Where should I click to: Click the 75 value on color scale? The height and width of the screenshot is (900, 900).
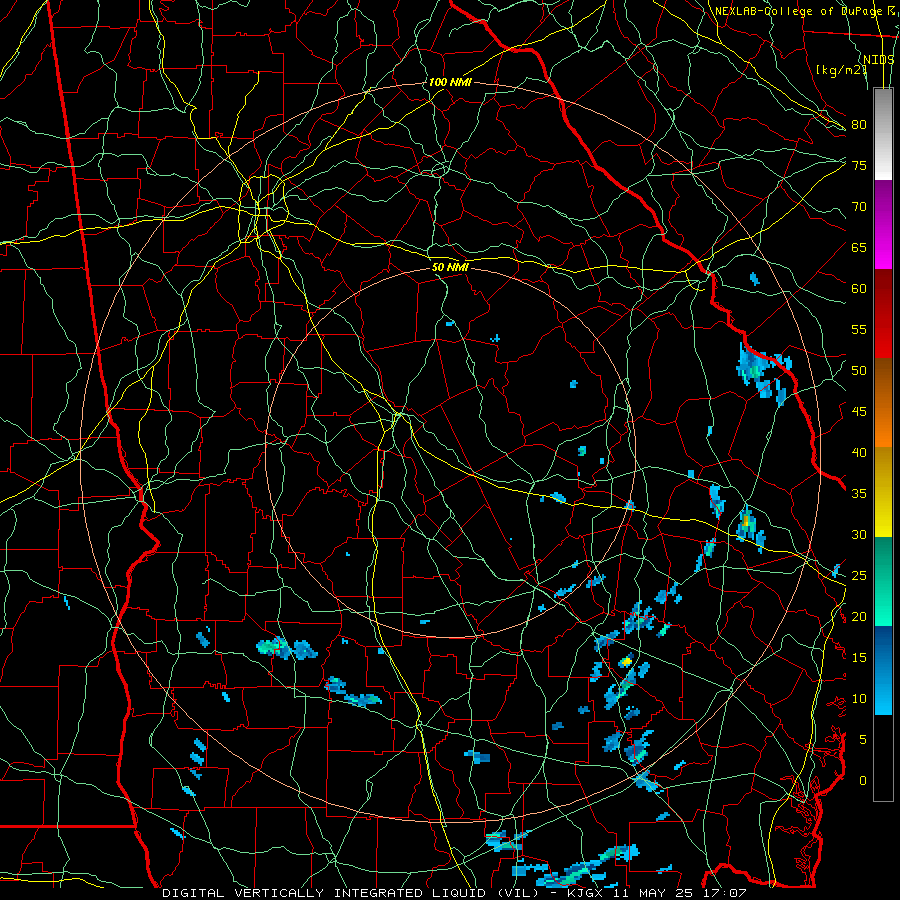(859, 165)
